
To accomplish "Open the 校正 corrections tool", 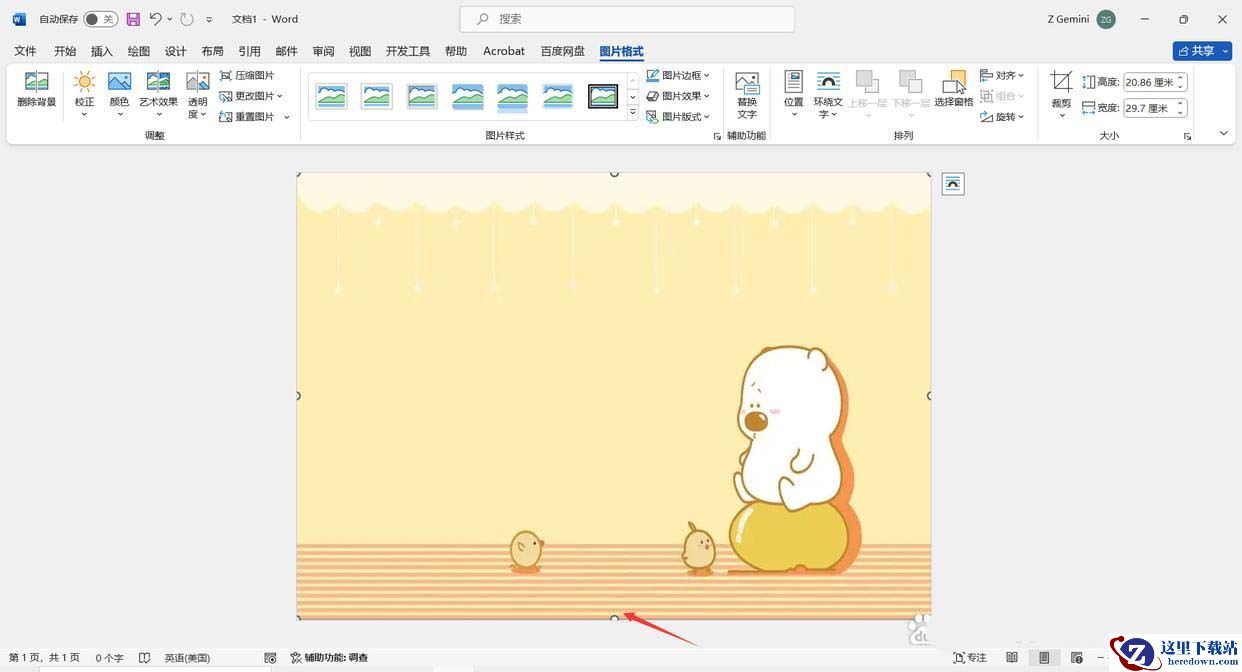I will [84, 95].
